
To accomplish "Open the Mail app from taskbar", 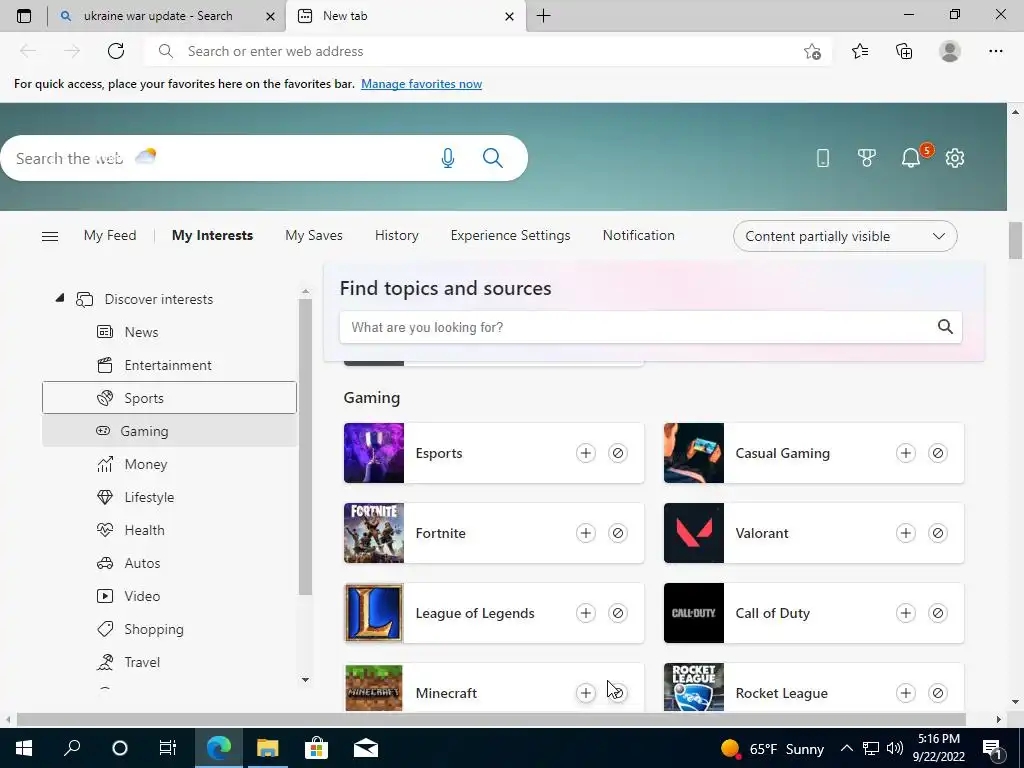I will point(366,748).
